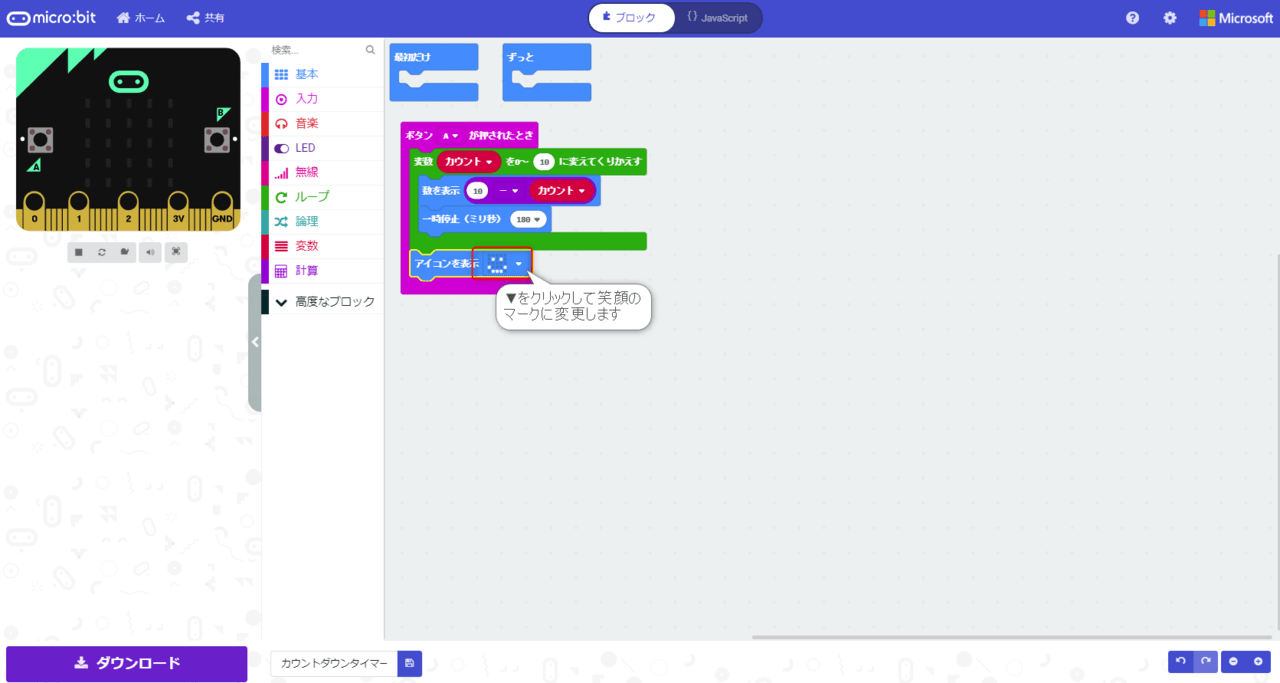Mute the simulator sound
The height and width of the screenshot is (683, 1280).
[150, 252]
